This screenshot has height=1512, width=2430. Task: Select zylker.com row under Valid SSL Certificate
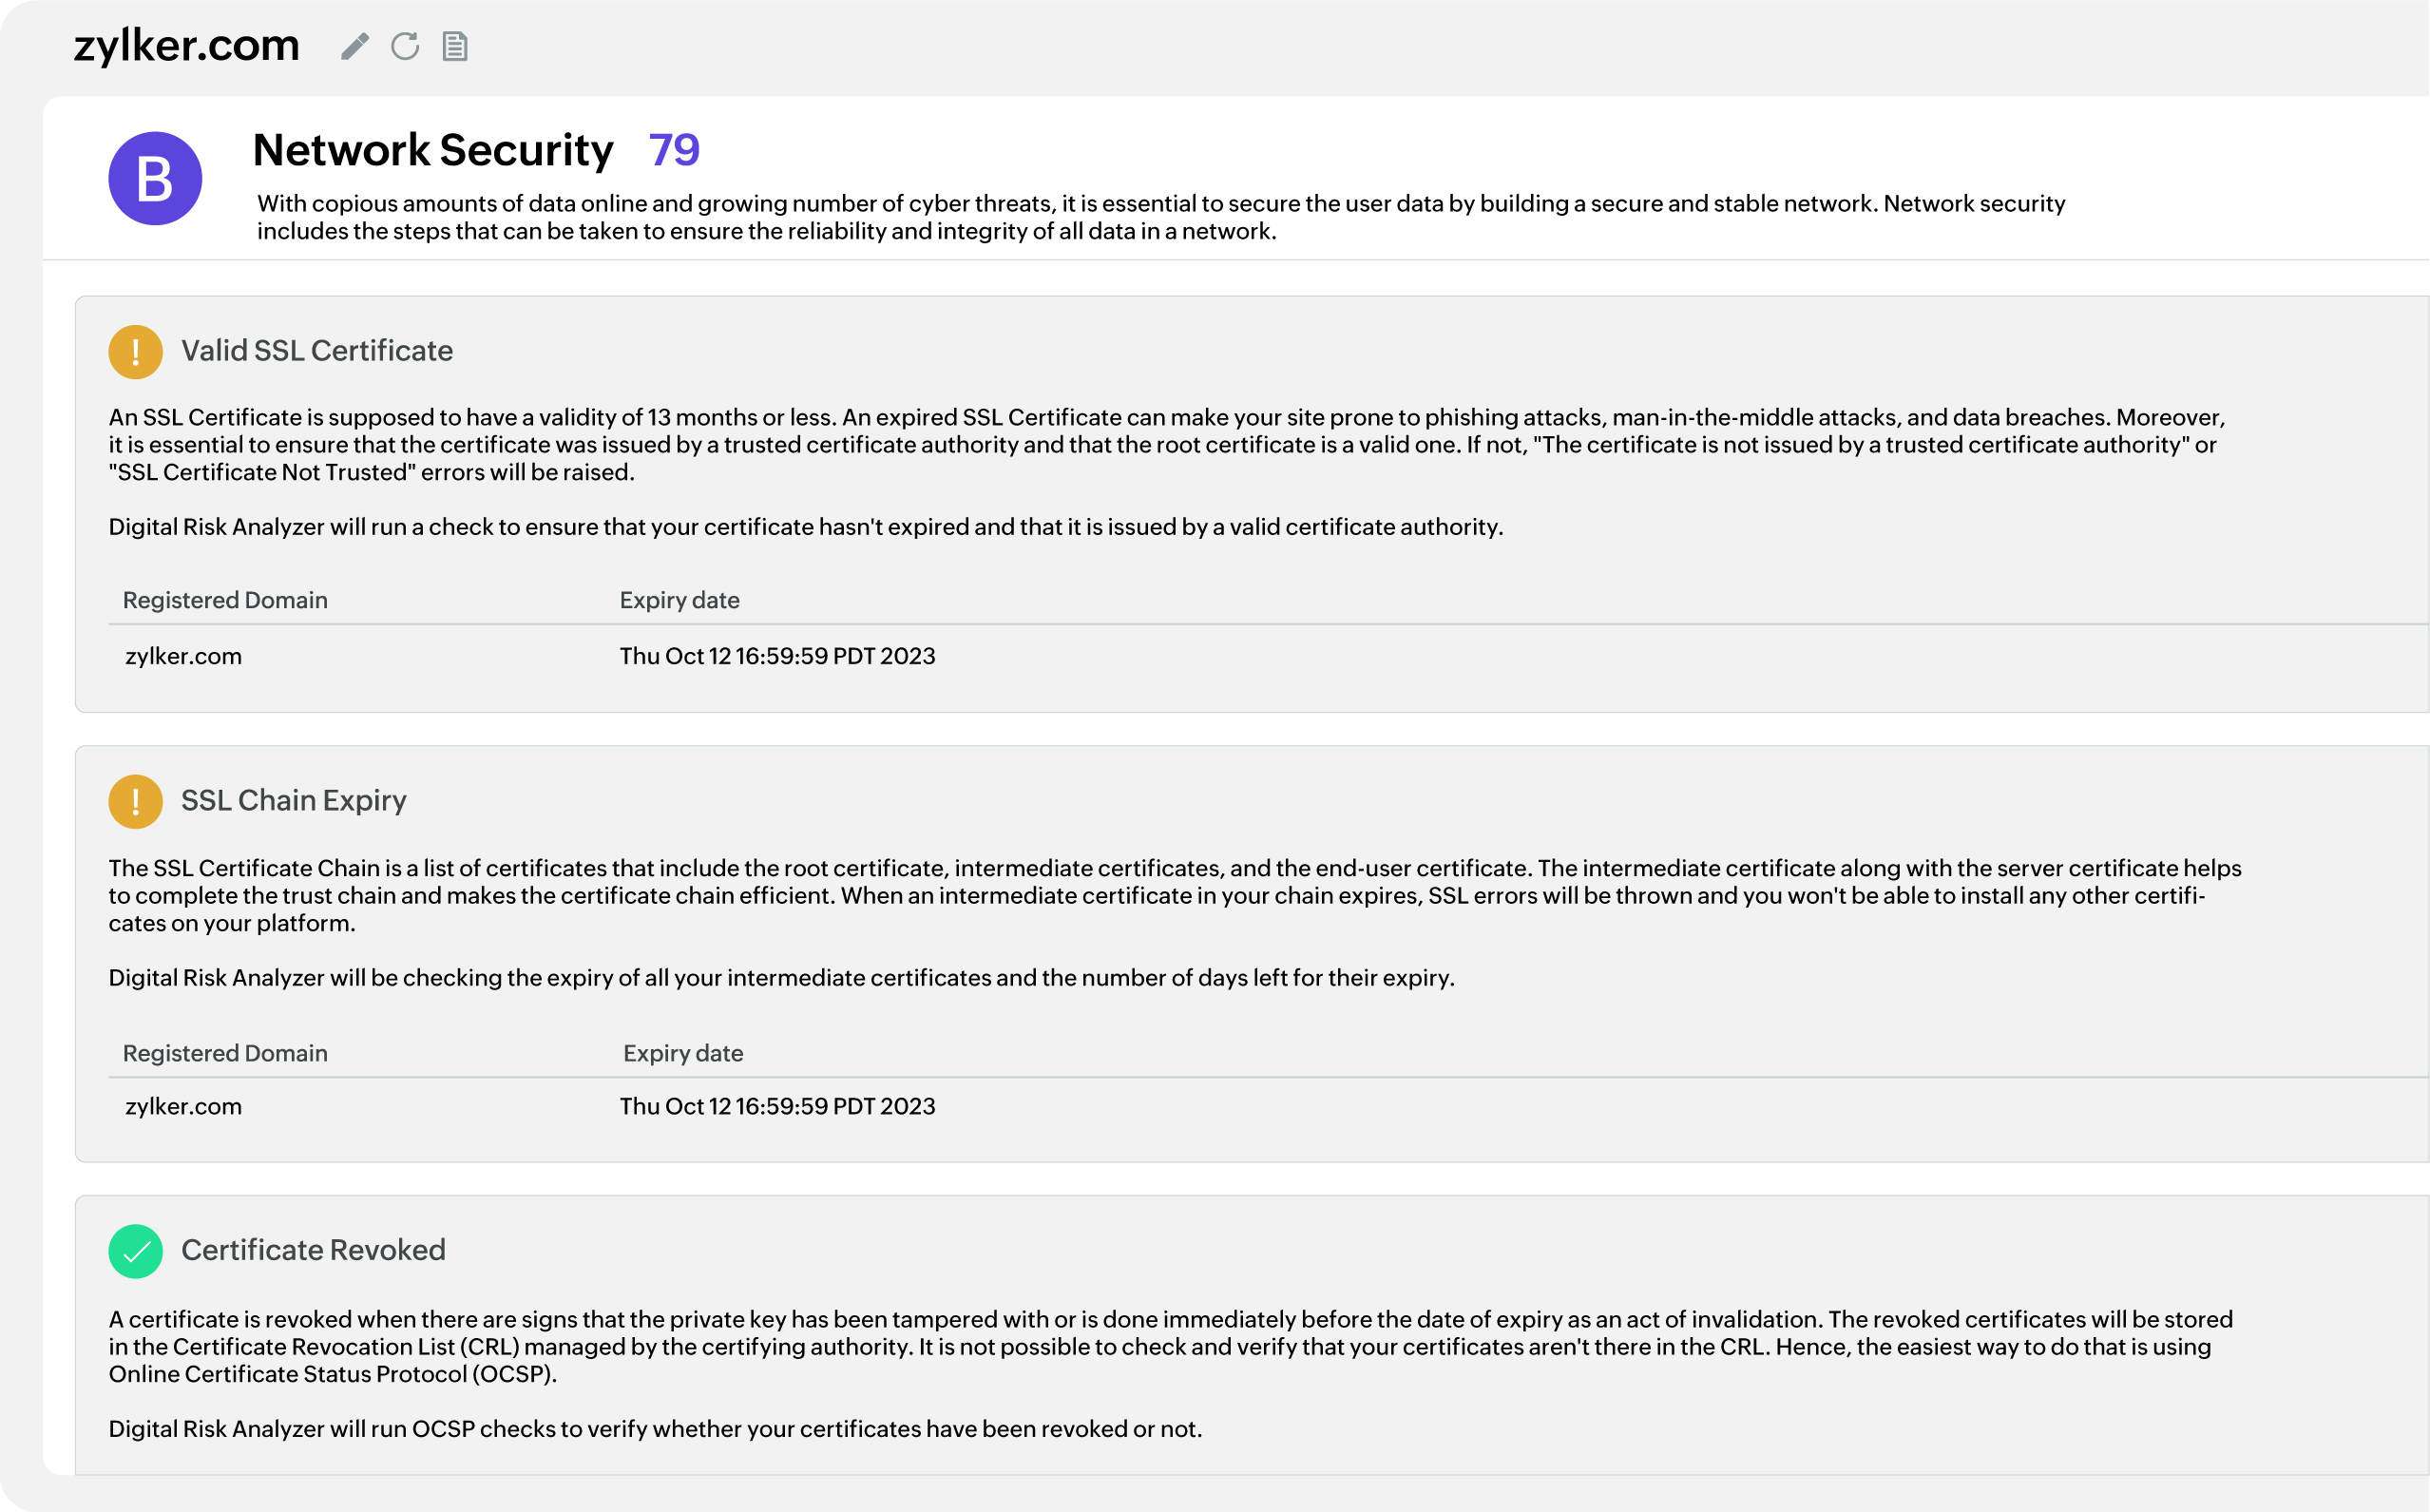[x=184, y=656]
